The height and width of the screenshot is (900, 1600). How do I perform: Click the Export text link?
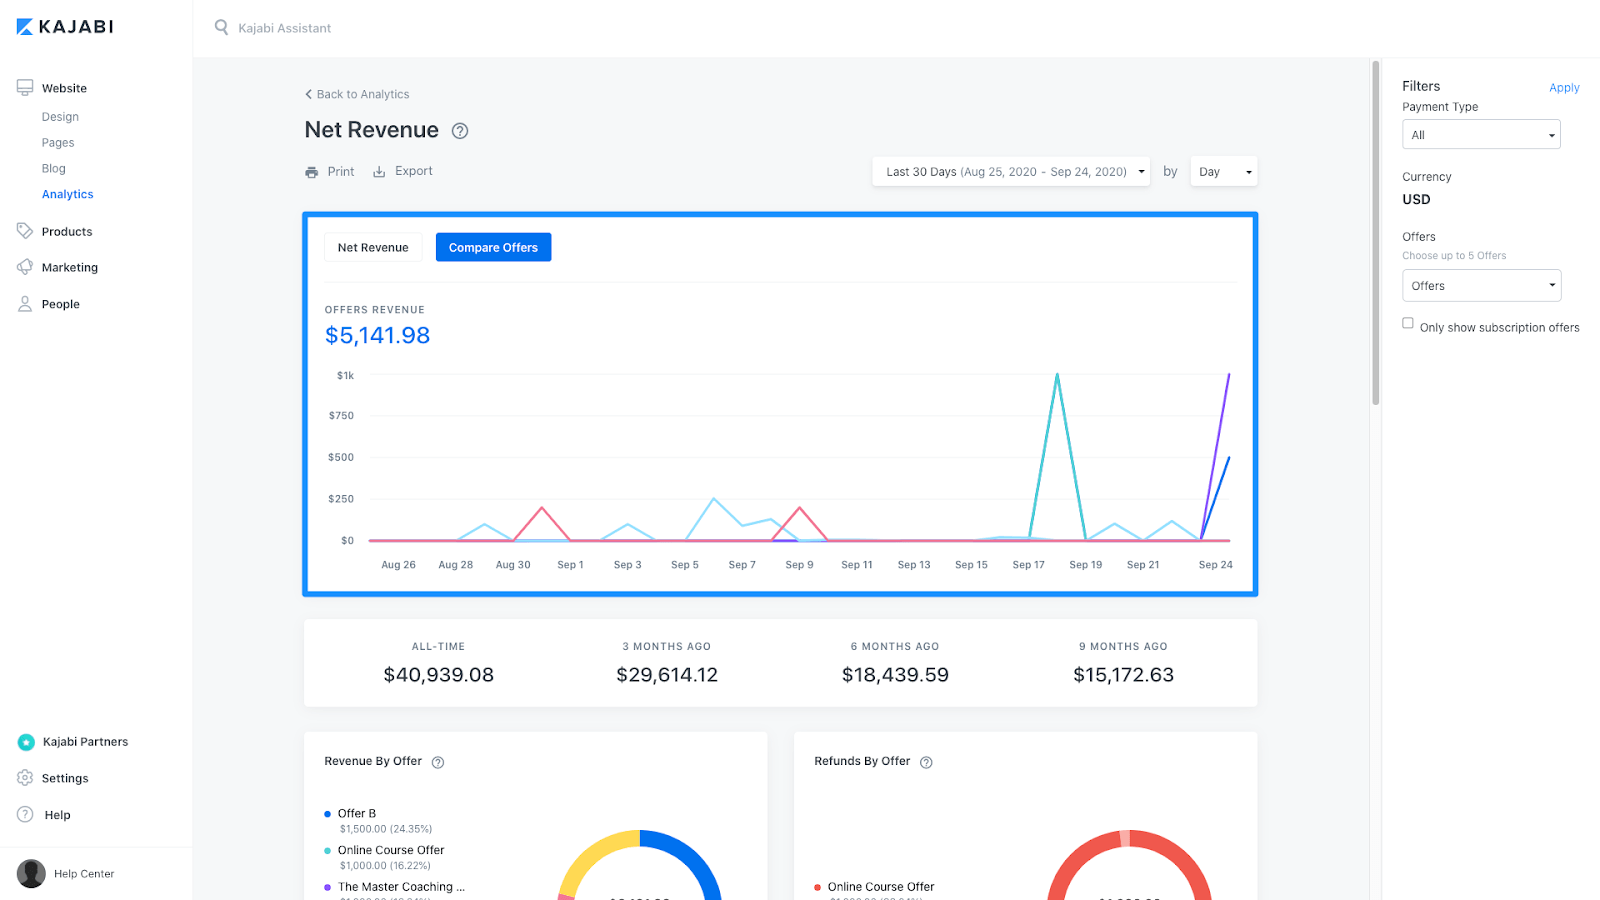pyautogui.click(x=414, y=171)
